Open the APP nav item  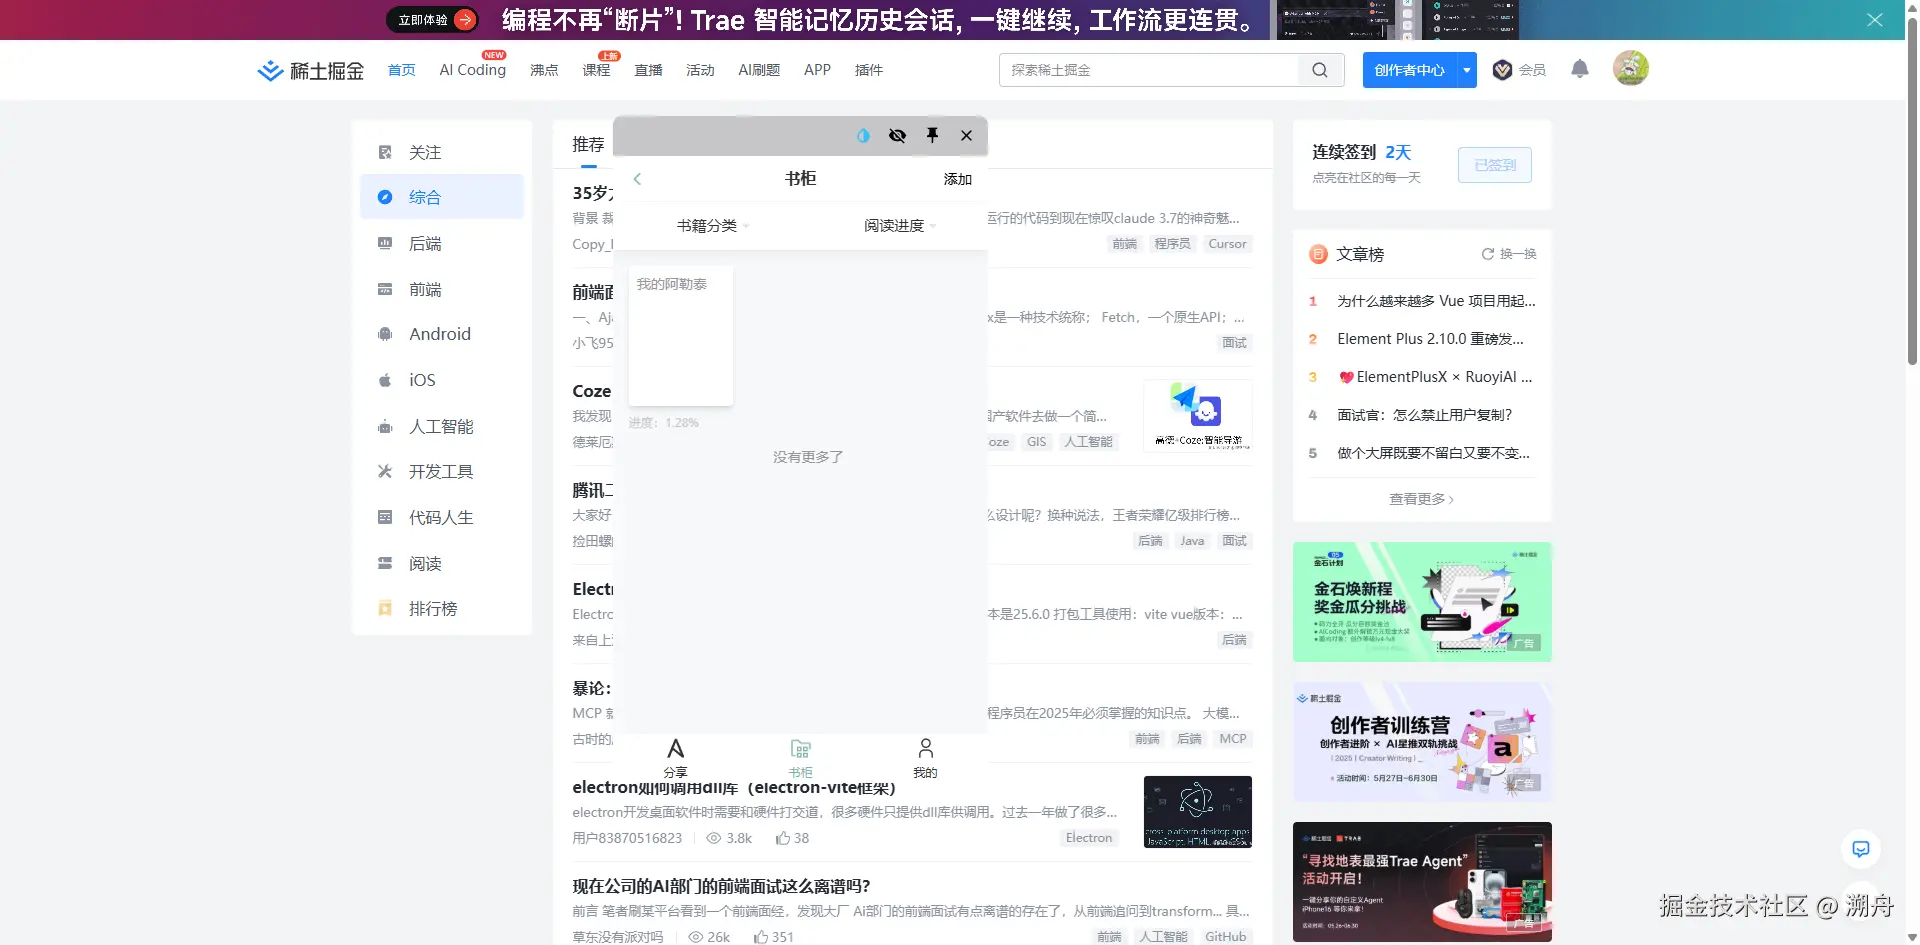click(x=817, y=70)
